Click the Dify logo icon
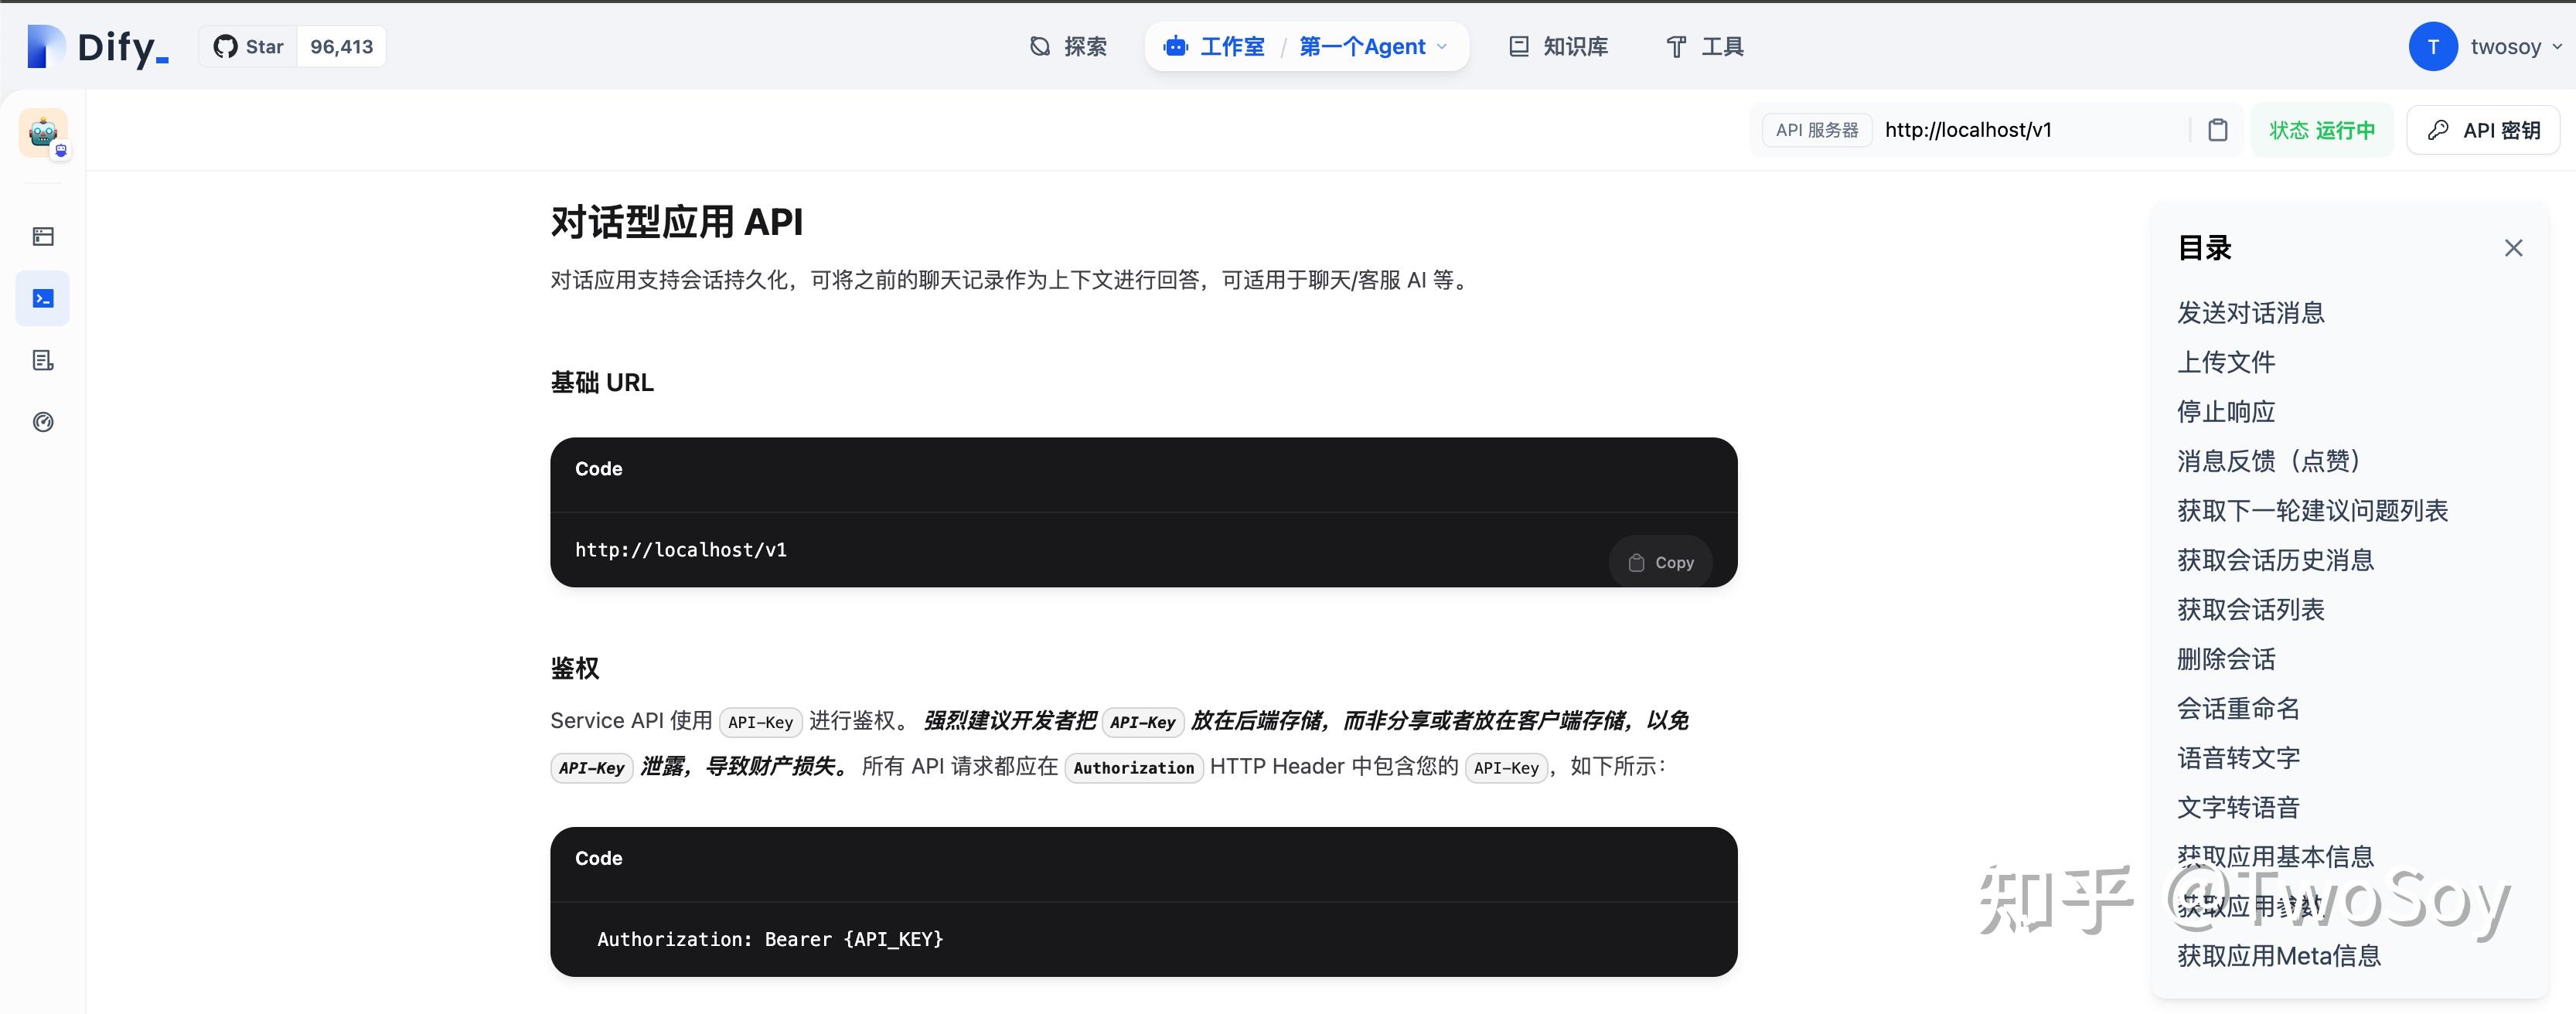Viewport: 2576px width, 1014px height. coord(45,46)
